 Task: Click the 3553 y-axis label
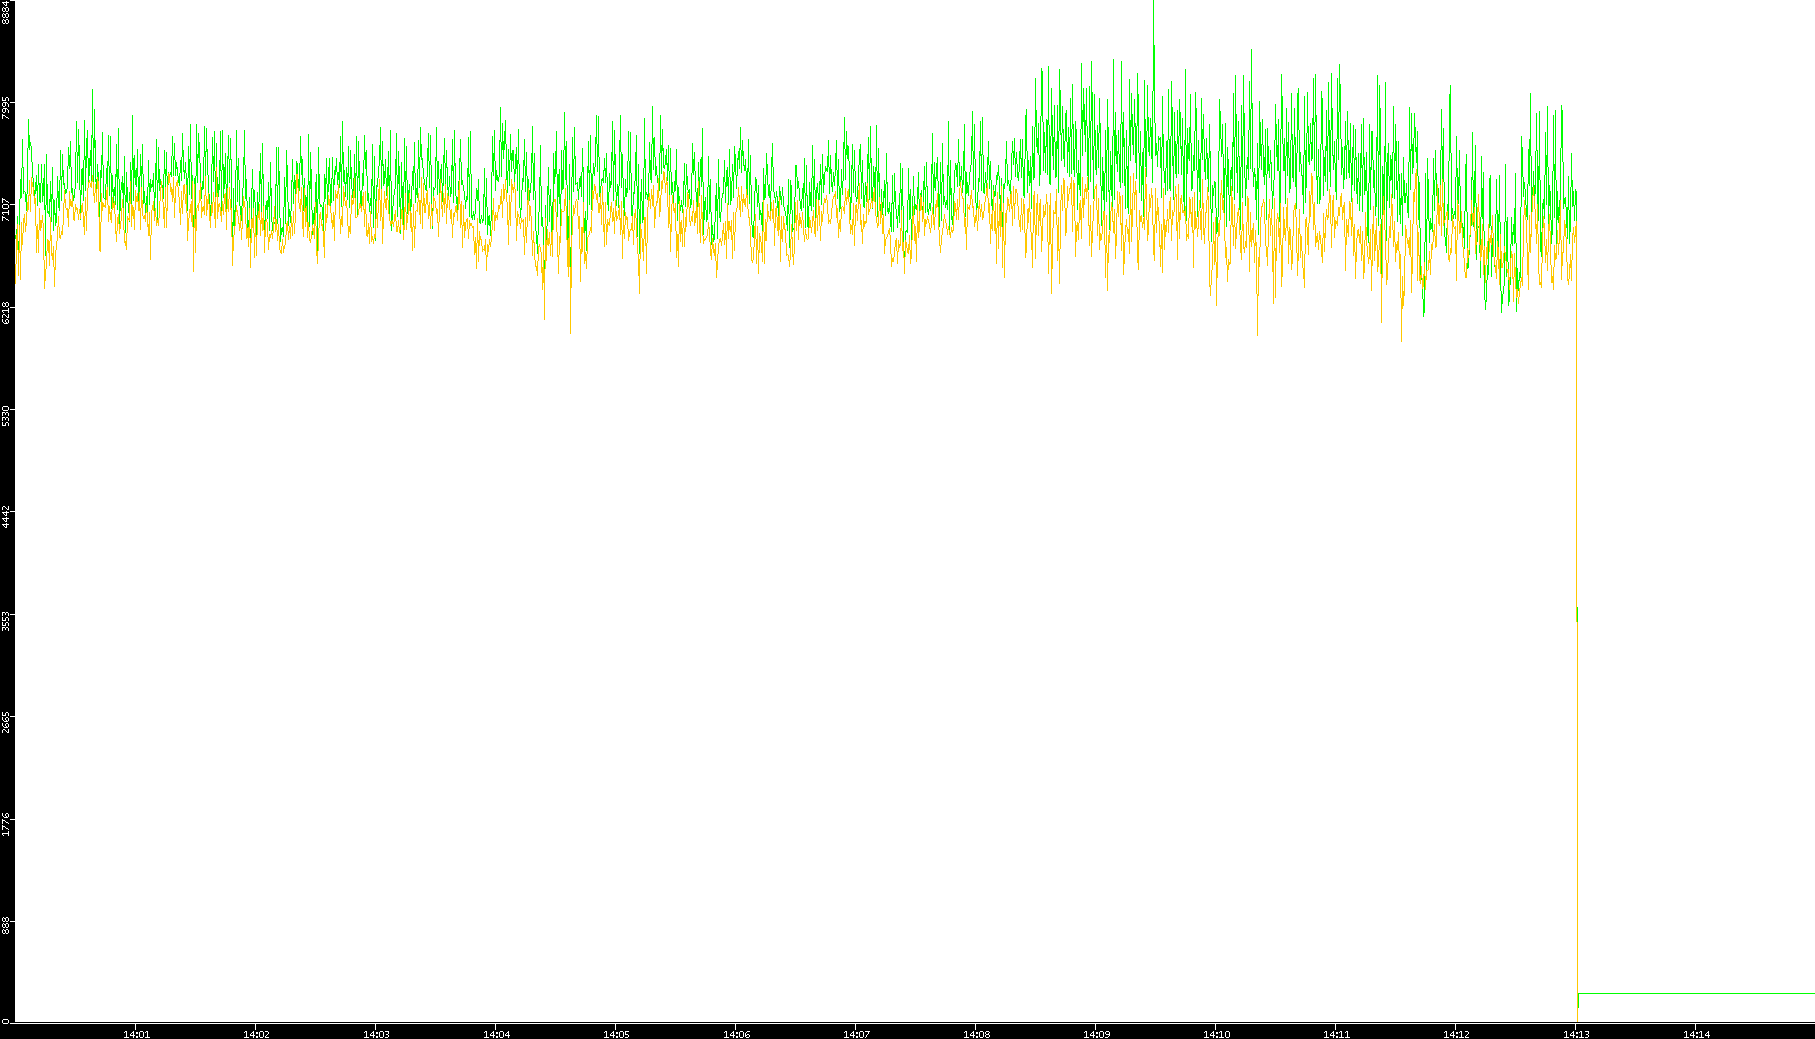[6, 620]
